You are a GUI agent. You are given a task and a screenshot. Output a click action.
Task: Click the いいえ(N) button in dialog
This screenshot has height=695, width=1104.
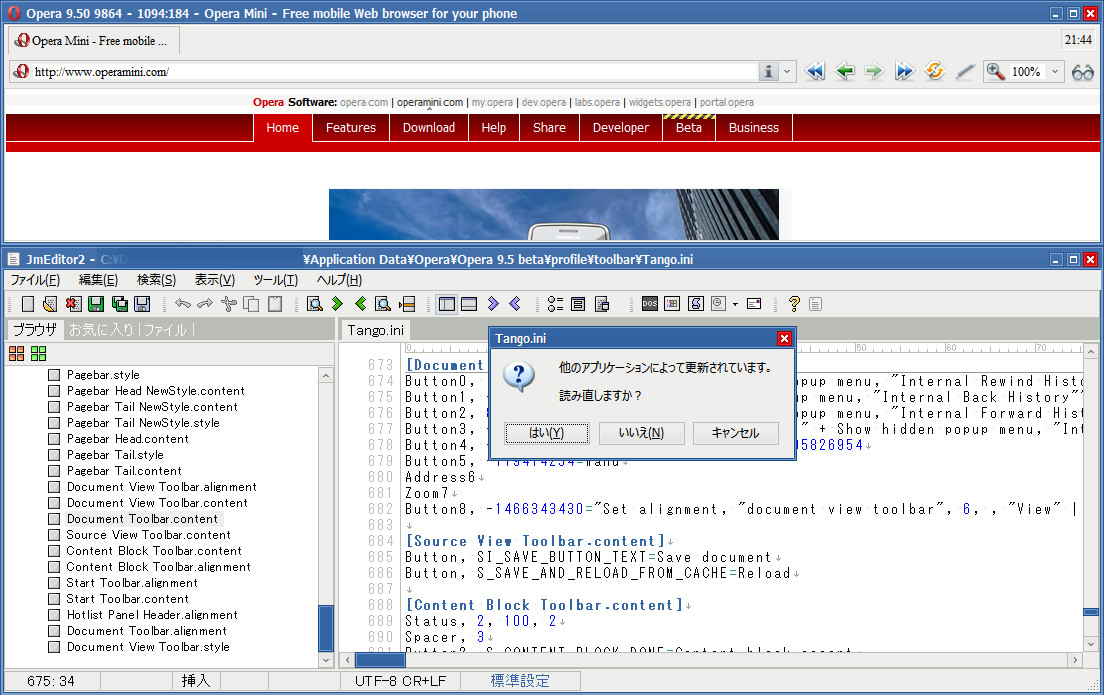[x=641, y=433]
